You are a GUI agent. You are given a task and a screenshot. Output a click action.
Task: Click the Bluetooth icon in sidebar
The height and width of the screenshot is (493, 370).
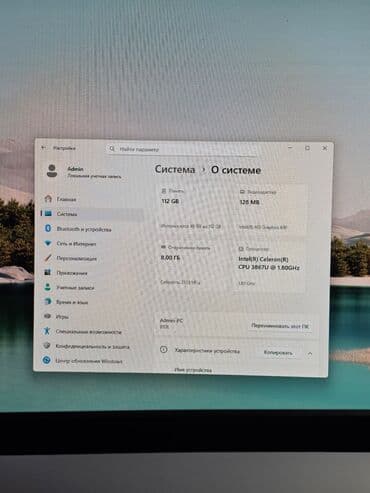[48, 228]
